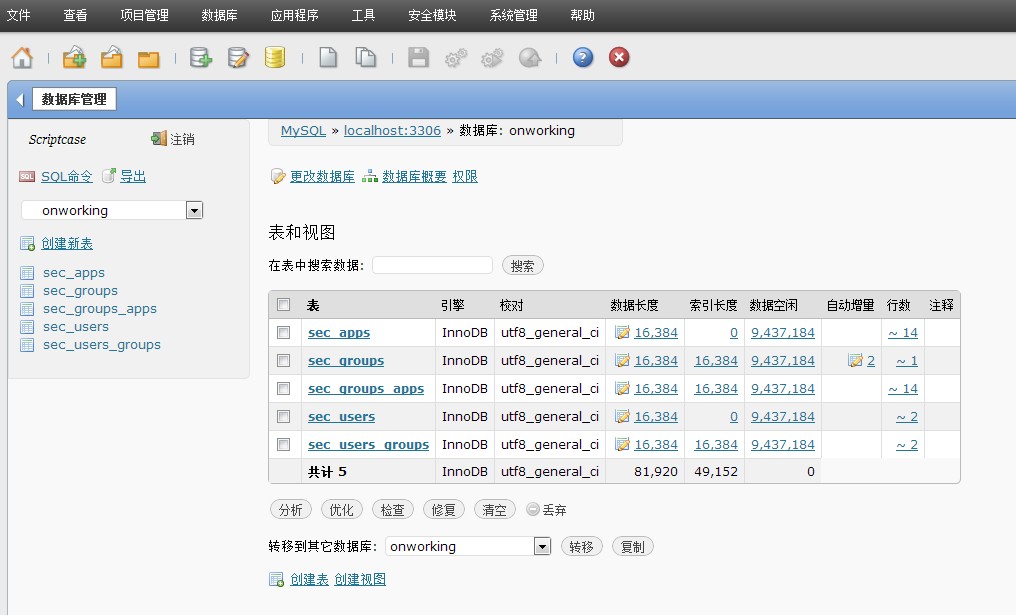1016x615 pixels.
Task: Click the create new table sidebar icon
Action: click(x=27, y=244)
